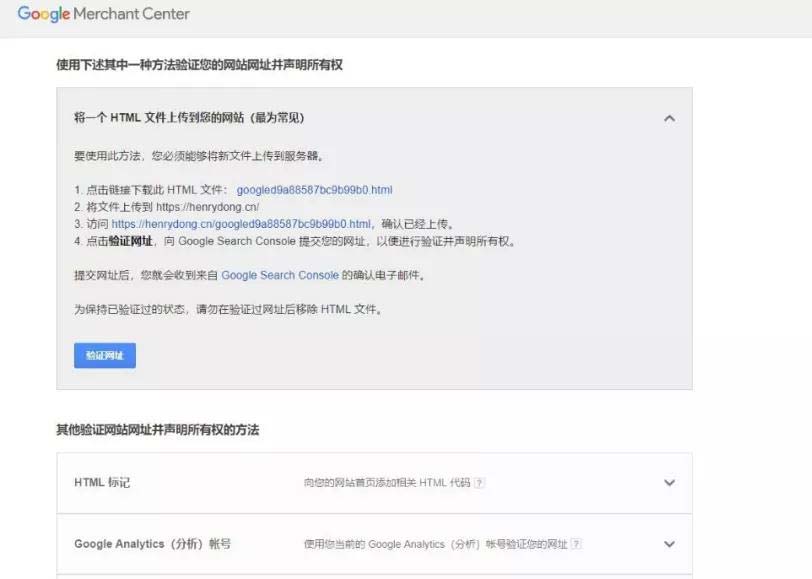Click the text https://henrydong.cn/ in step 2
Screen dimensions: 812x579
pyautogui.click(x=207, y=207)
